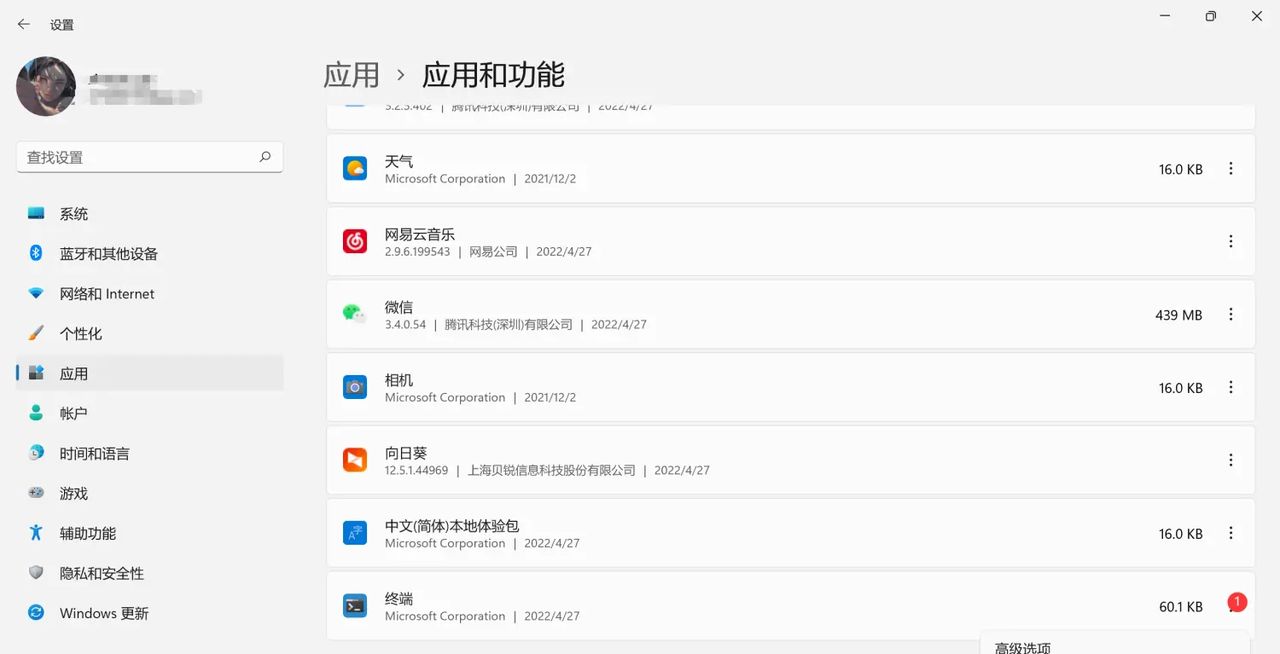The image size is (1280, 654).
Task: Open 网络和 Internet settings category
Action: (x=150, y=294)
